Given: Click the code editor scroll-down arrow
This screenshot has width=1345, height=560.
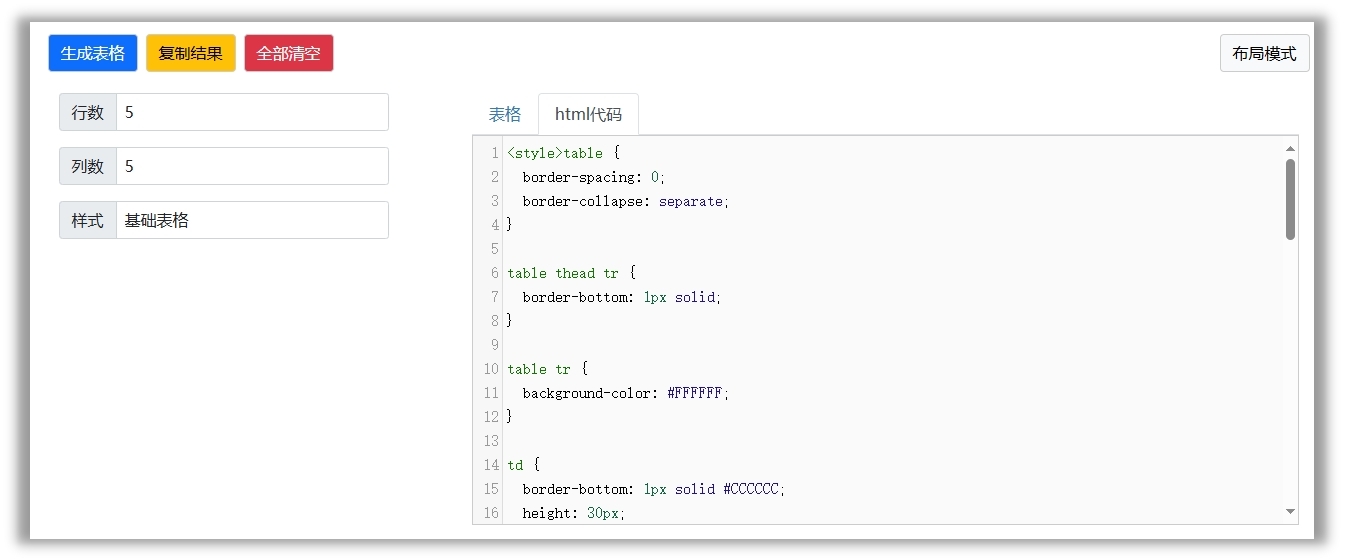Looking at the screenshot, I should coord(1290,512).
